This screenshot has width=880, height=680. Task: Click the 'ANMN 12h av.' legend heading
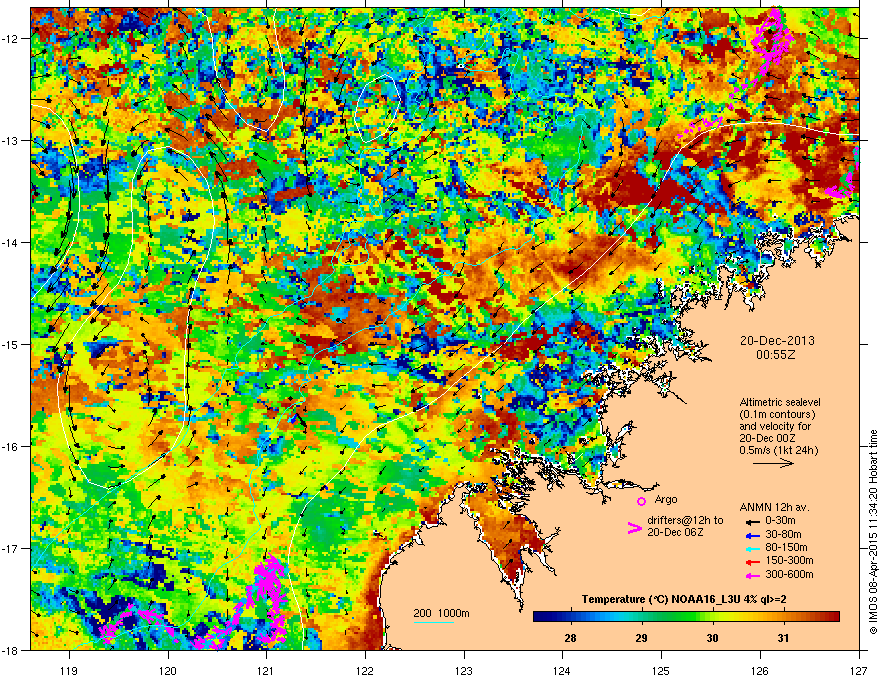point(774,507)
